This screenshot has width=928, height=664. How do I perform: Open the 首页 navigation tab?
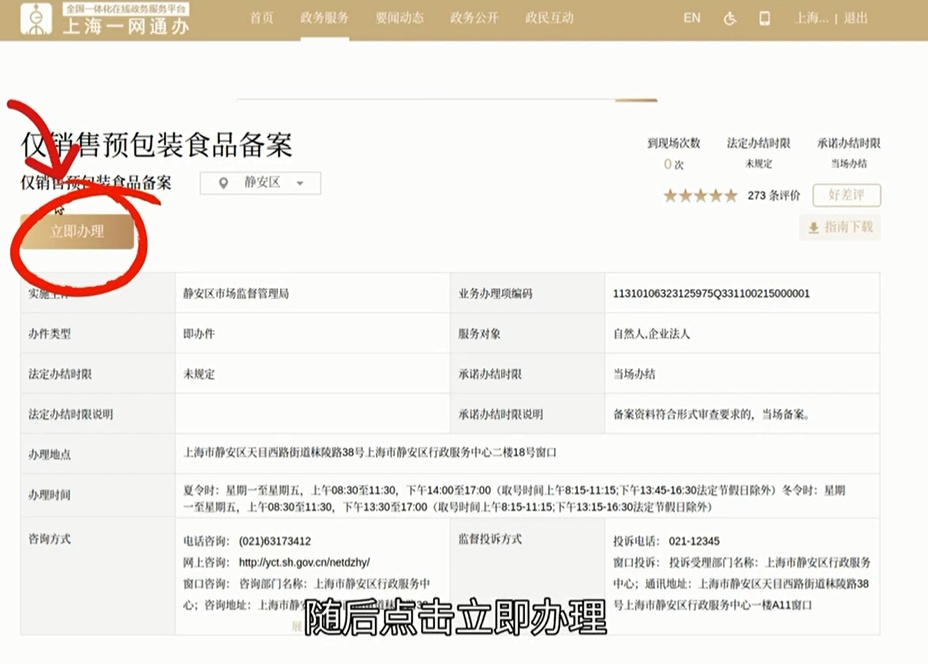261,18
